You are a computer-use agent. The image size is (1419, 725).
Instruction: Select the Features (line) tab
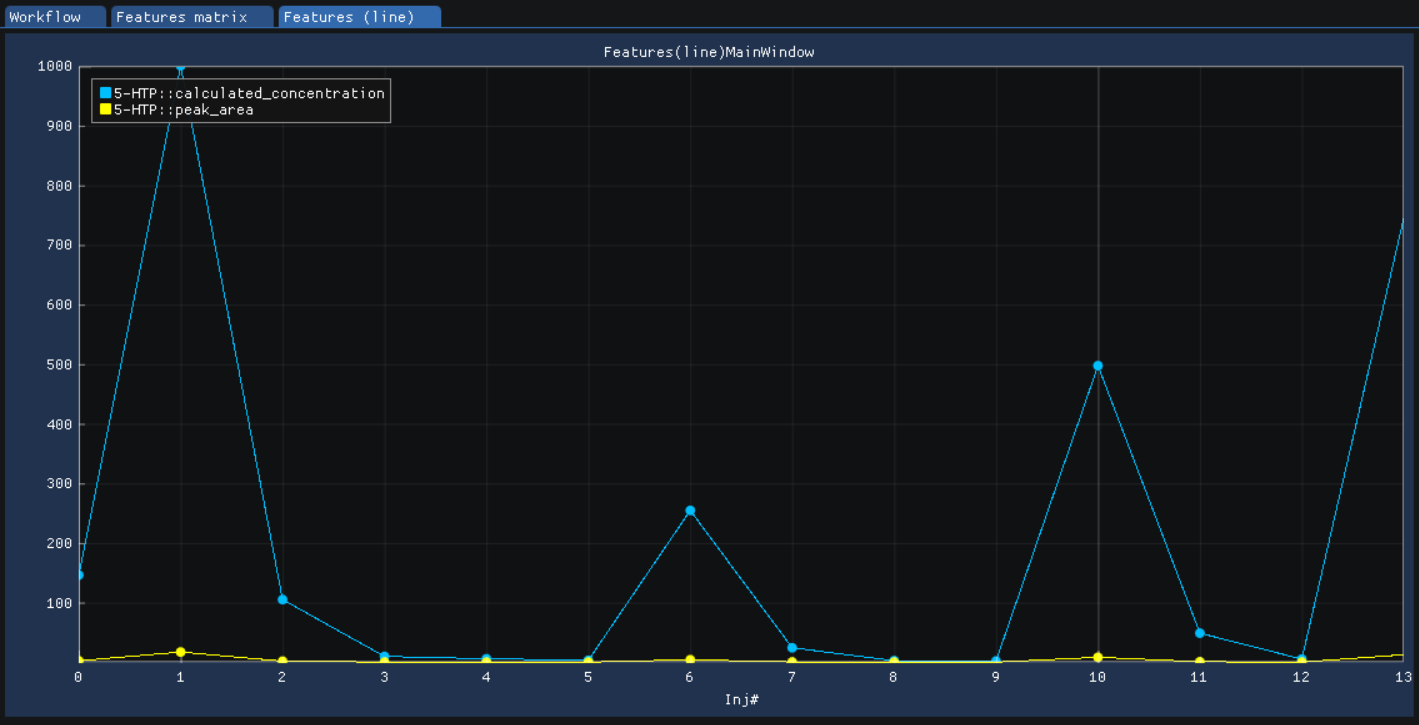point(359,17)
